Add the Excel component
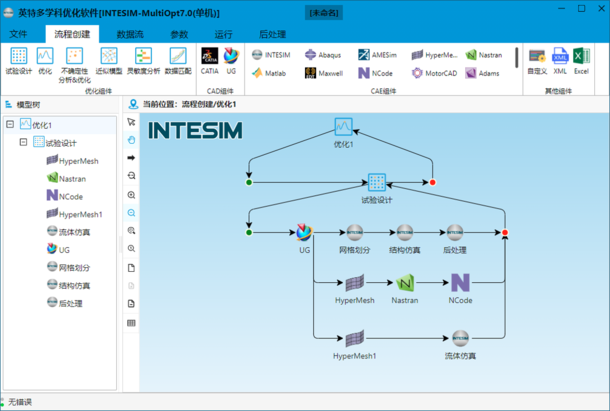Screen dimensions: 610x411 pyautogui.click(x=582, y=60)
